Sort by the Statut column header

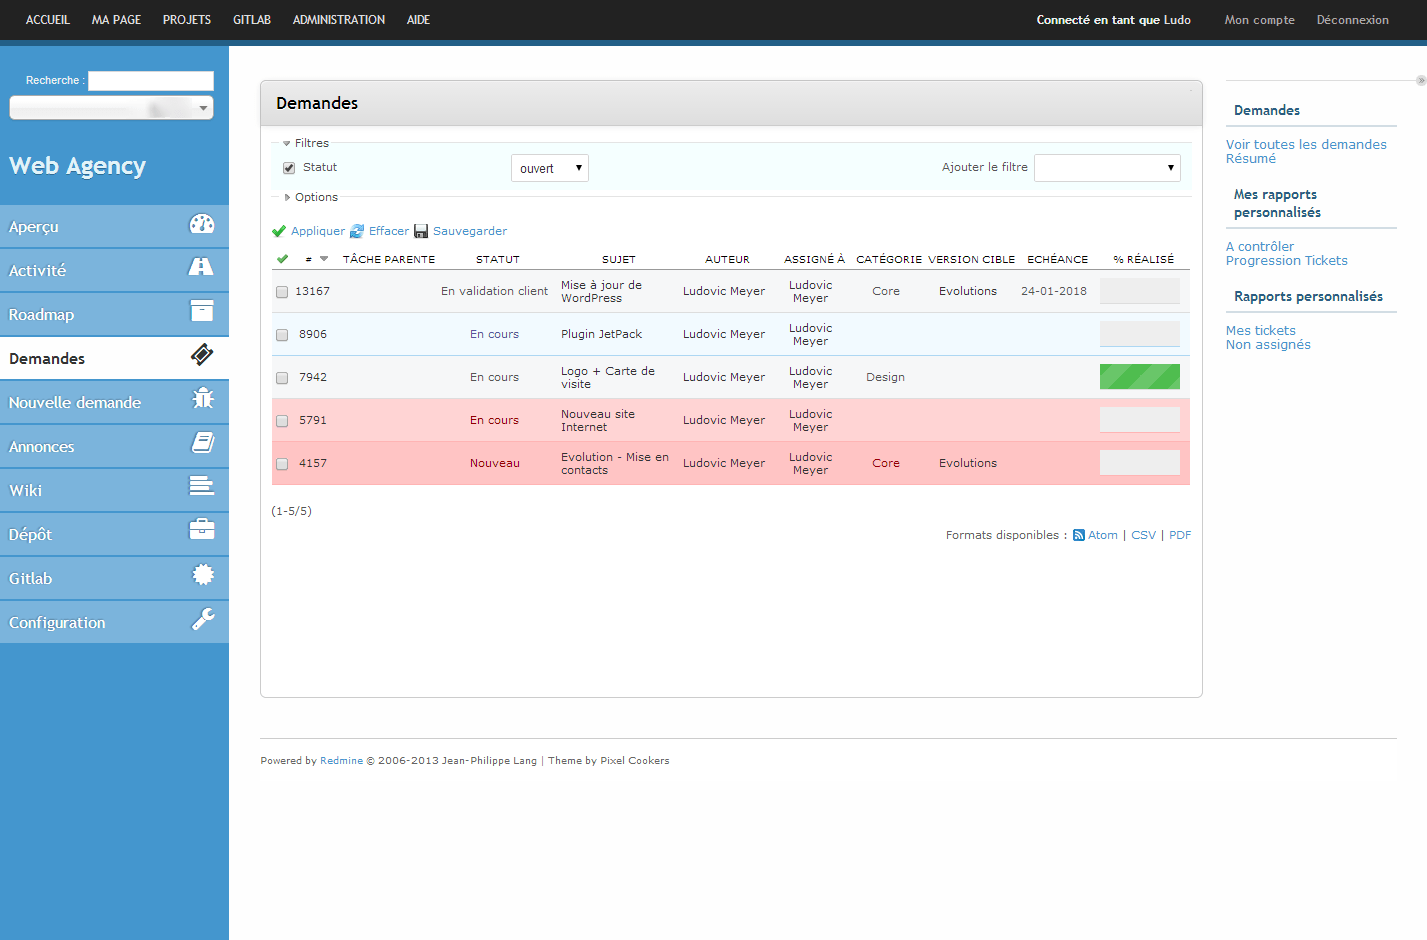pos(498,260)
